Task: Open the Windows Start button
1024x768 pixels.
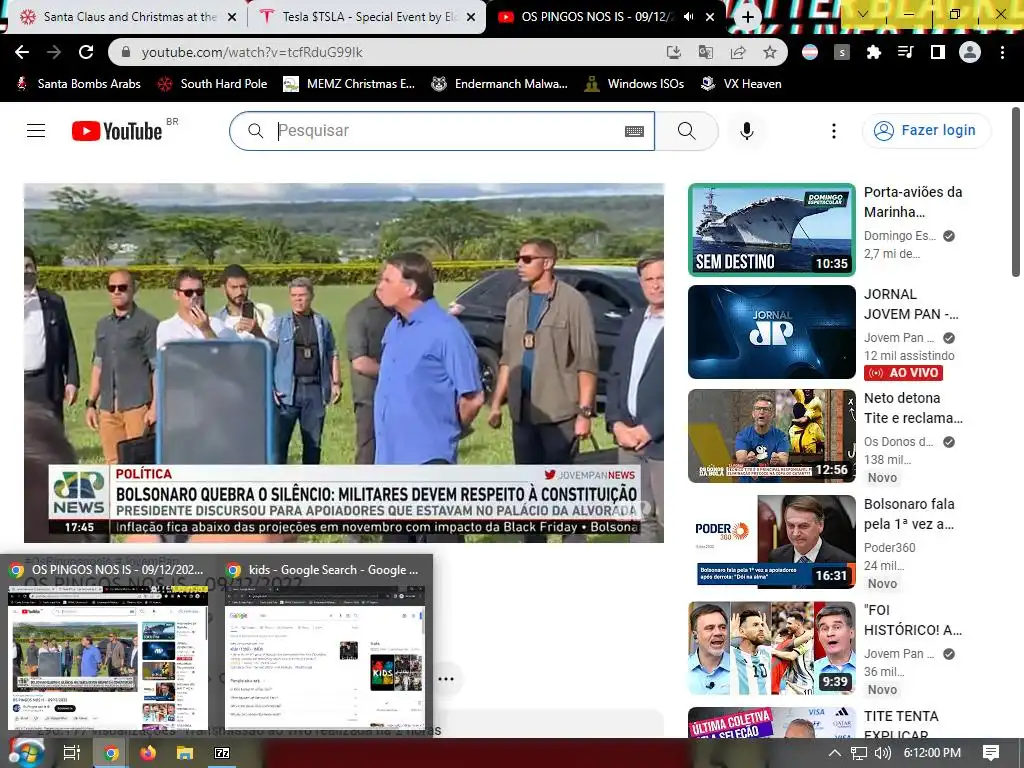Action: pos(26,753)
